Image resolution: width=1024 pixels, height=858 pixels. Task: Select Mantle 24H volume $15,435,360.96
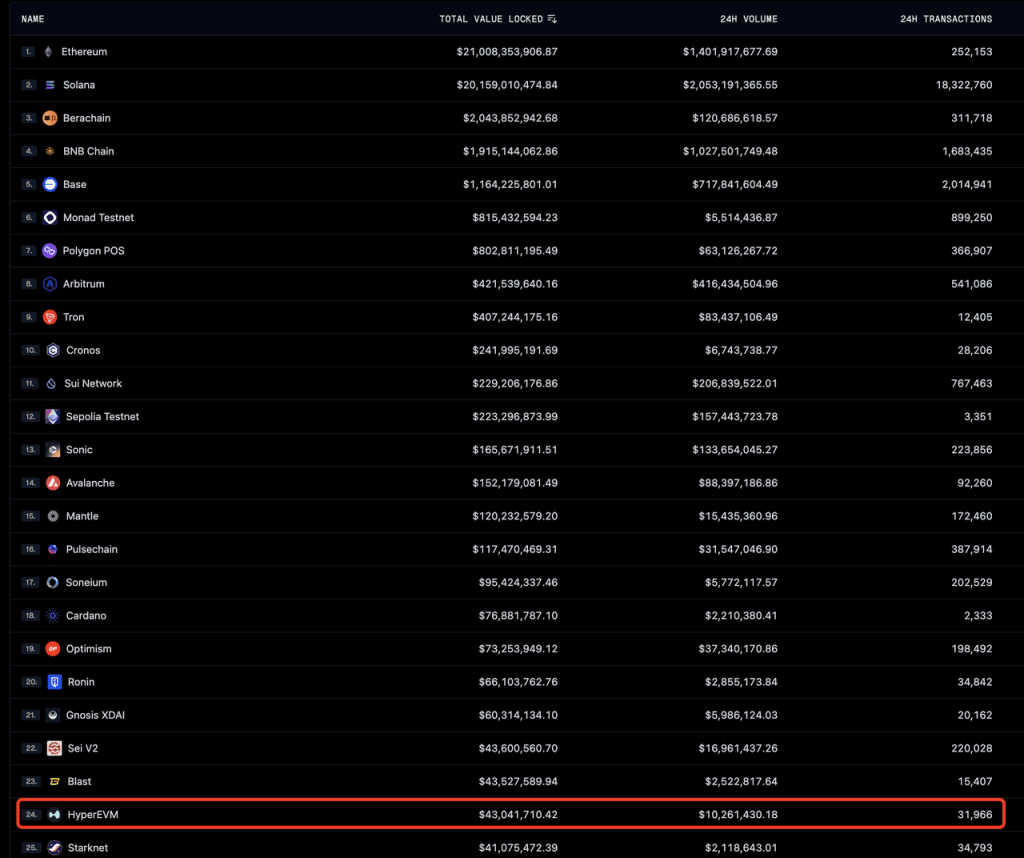(738, 516)
